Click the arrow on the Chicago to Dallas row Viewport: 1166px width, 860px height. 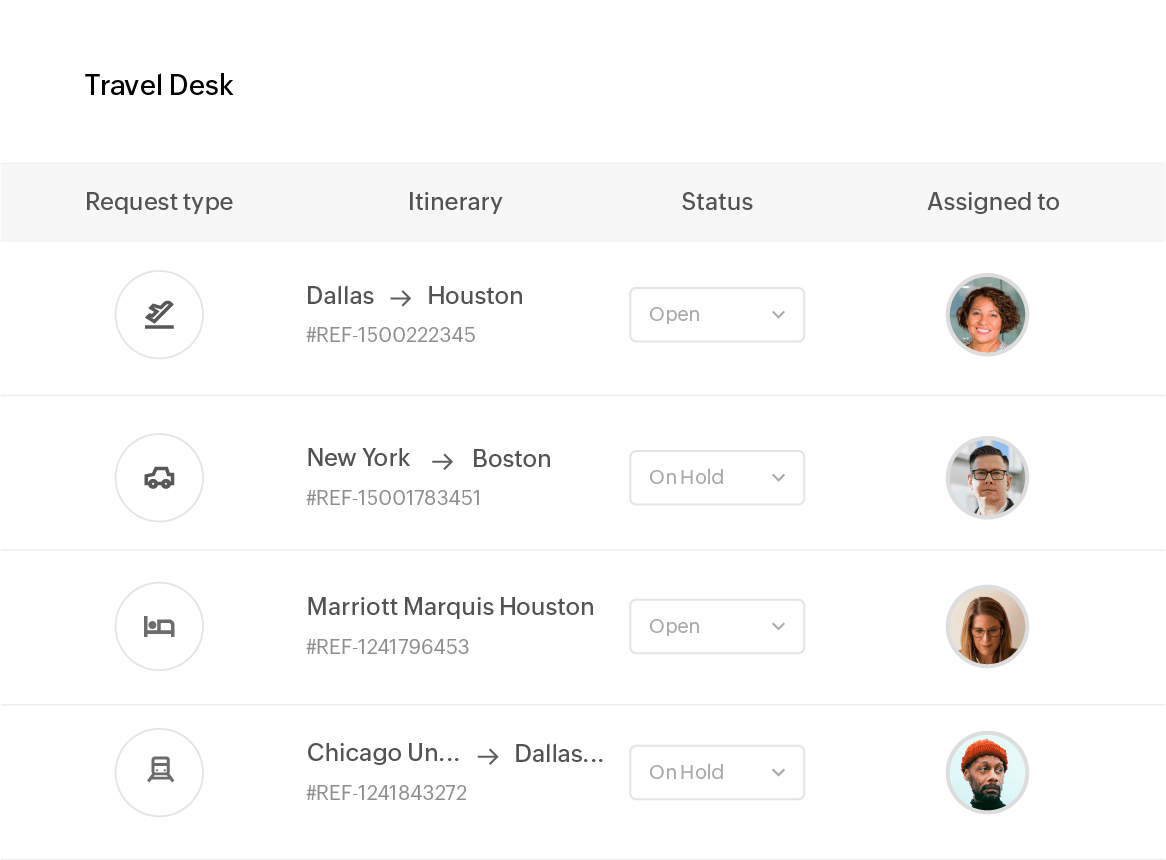(x=486, y=756)
